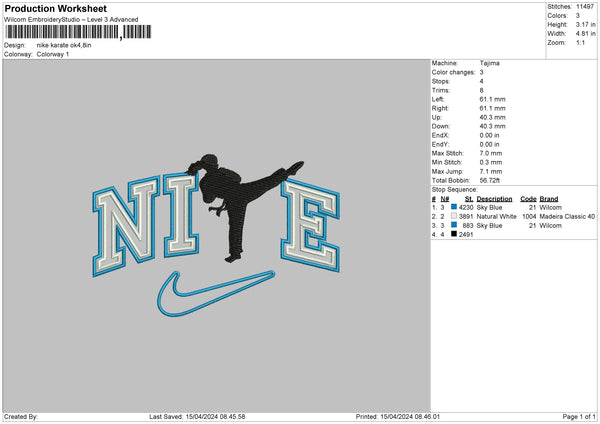Click the barcode under the worksheet title

pyautogui.click(x=78, y=32)
